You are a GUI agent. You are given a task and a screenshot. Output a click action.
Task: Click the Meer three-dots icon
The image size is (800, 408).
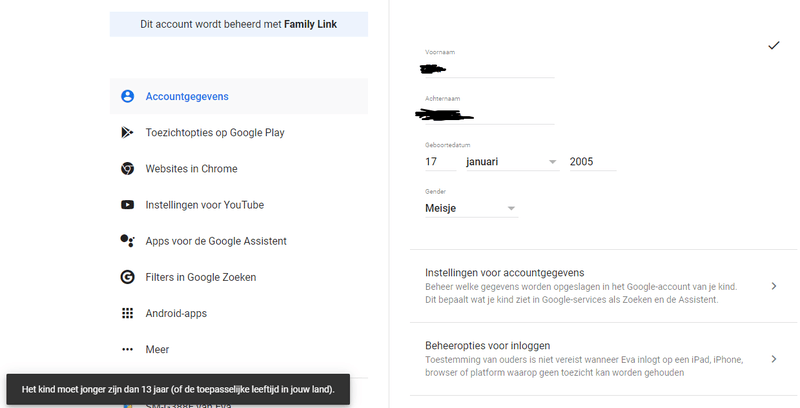point(127,350)
